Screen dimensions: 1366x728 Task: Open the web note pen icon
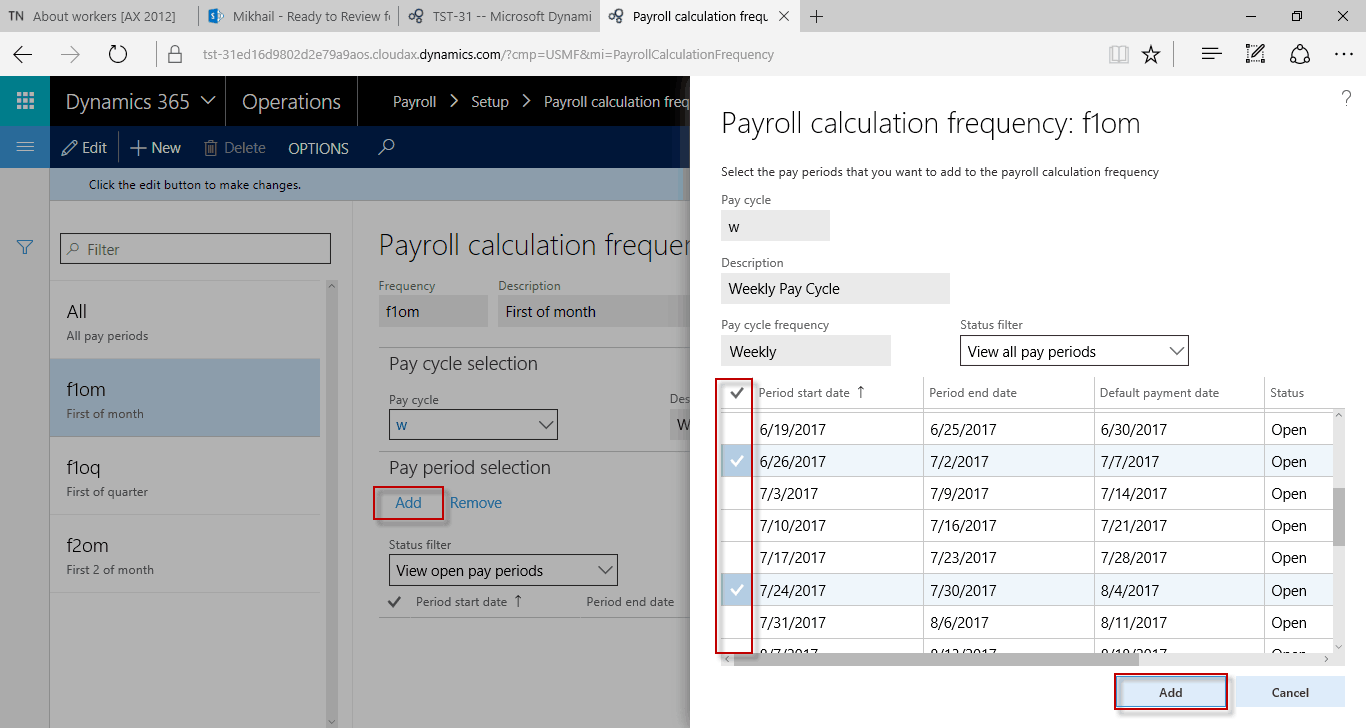pos(1256,55)
